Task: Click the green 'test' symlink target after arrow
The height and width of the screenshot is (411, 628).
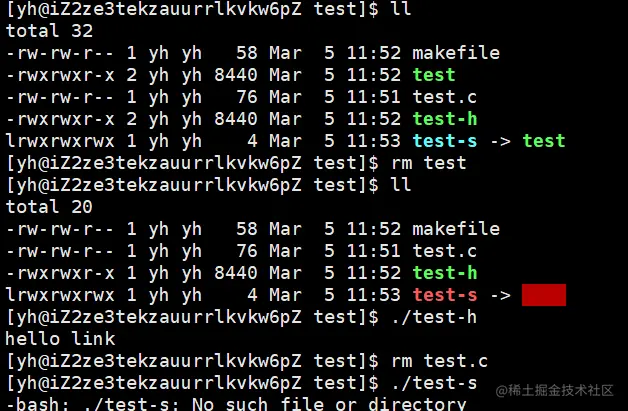Action: click(544, 141)
